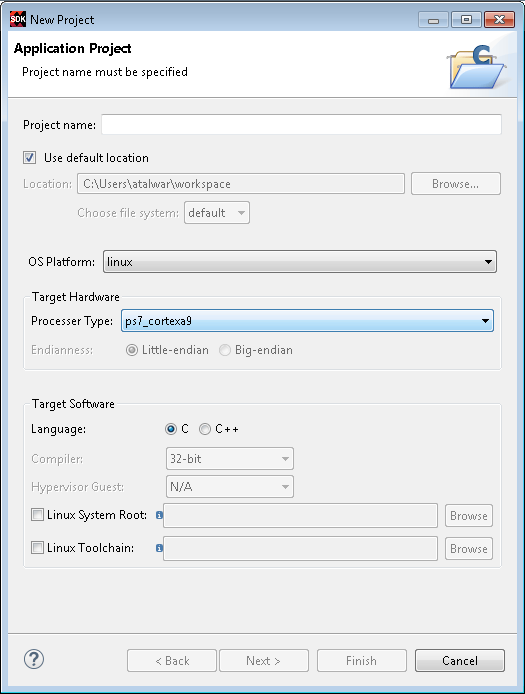Uncheck Use default location checkbox
The image size is (525, 694).
[x=30, y=158]
